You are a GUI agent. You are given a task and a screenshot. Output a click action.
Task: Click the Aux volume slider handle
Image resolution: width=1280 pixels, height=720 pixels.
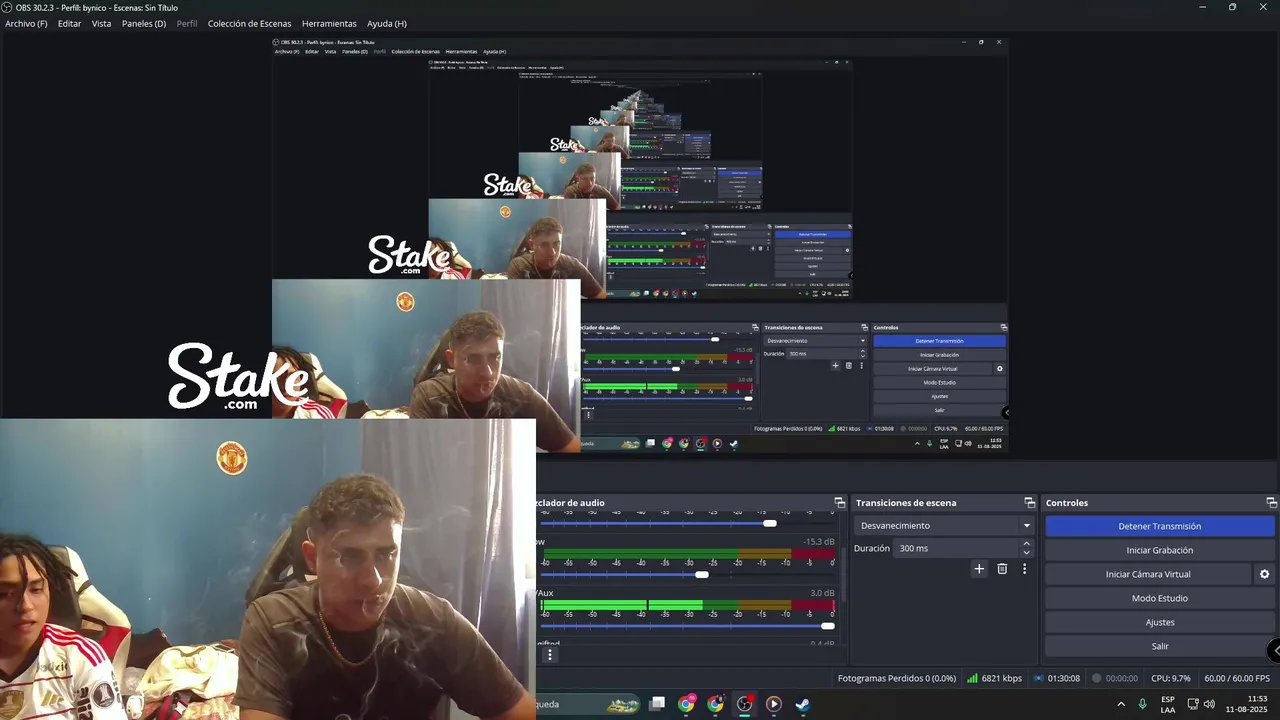tap(827, 626)
